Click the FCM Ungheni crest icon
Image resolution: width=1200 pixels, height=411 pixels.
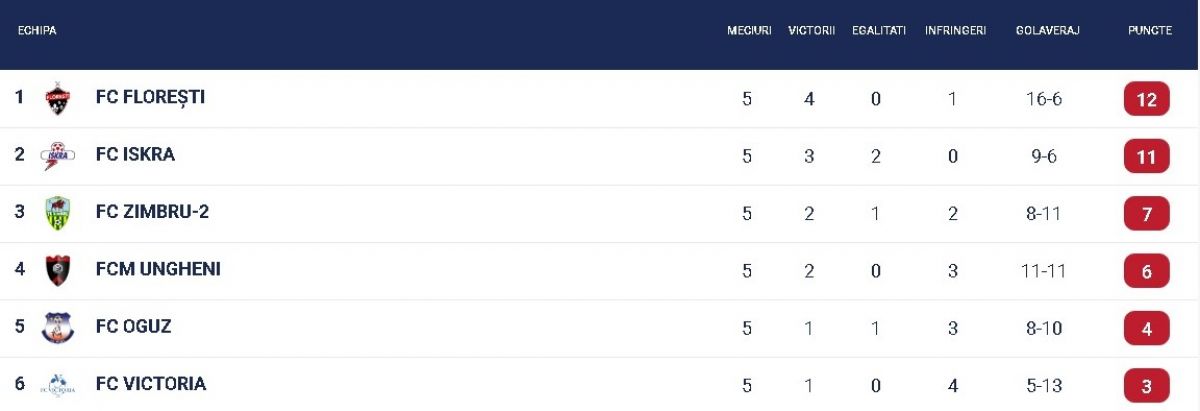point(58,271)
